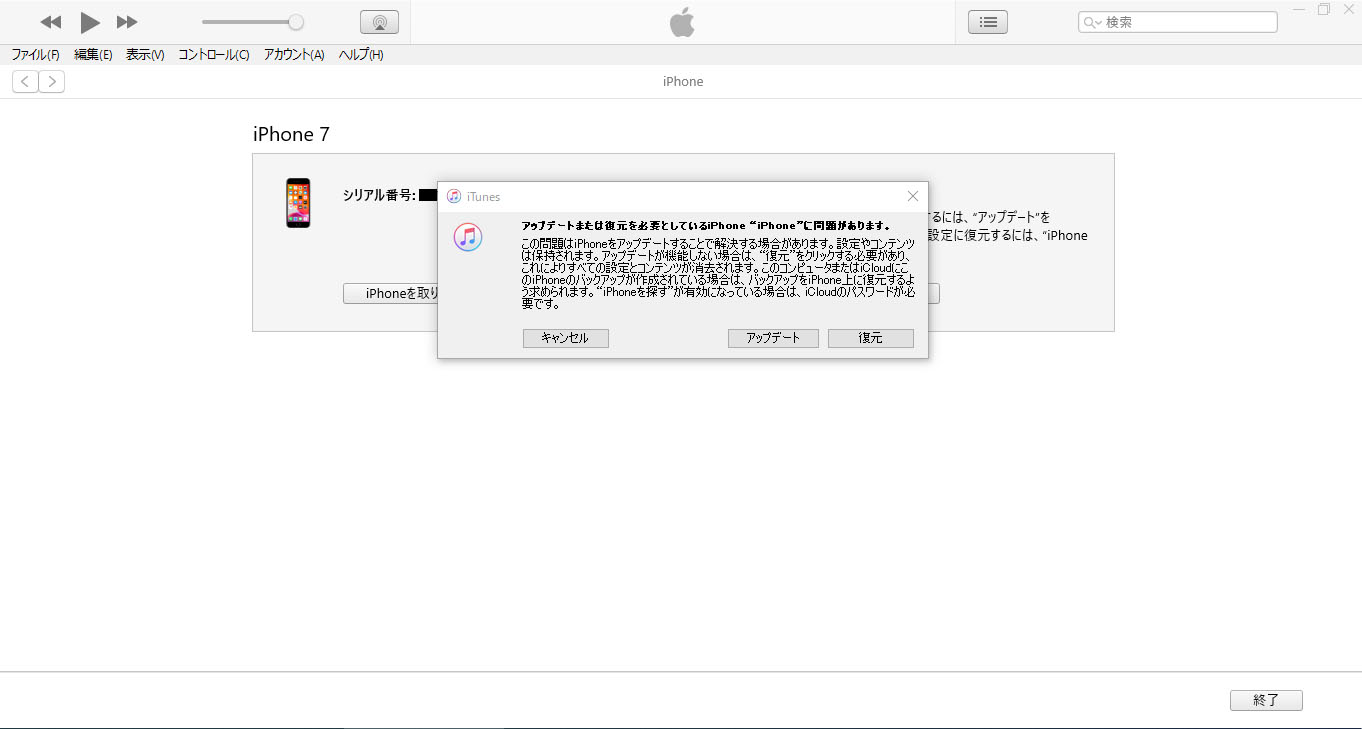Image resolution: width=1362 pixels, height=729 pixels.
Task: Open the ファイル(F) menu
Action: tap(35, 55)
